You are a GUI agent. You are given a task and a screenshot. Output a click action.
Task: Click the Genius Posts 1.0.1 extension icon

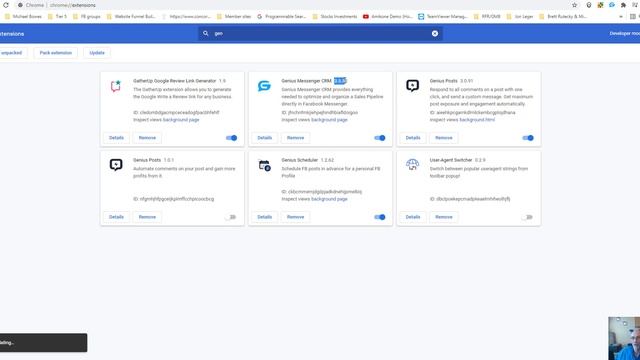click(x=116, y=165)
